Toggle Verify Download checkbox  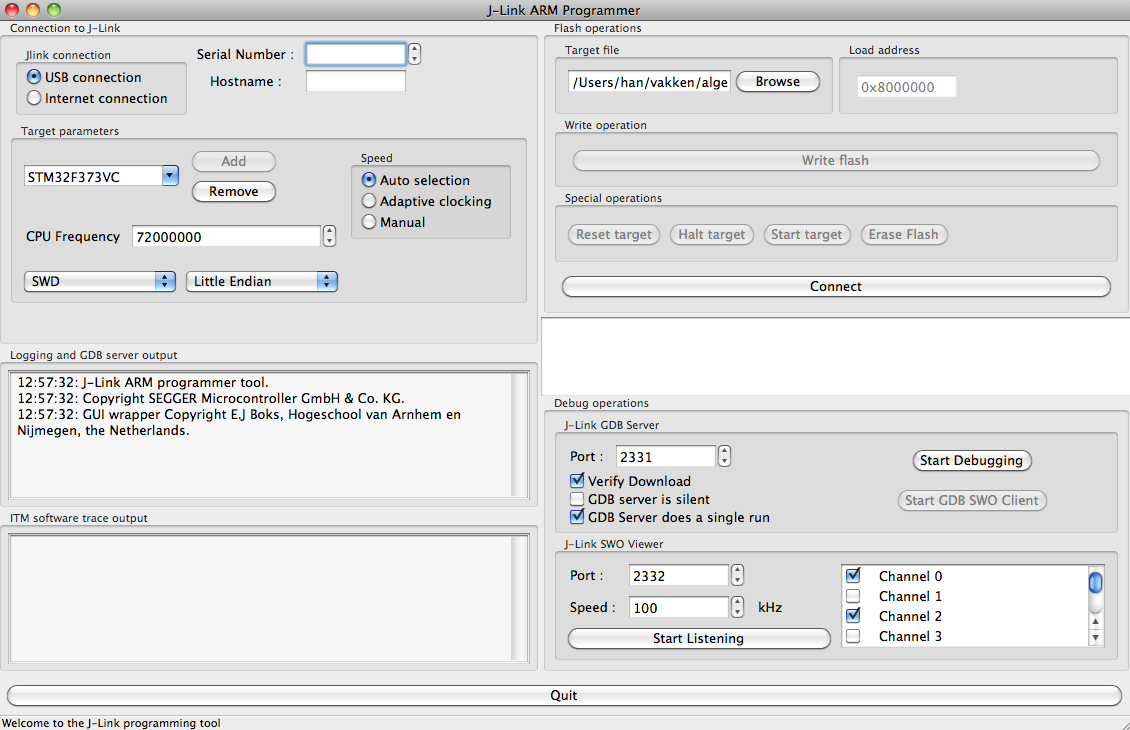[x=577, y=480]
